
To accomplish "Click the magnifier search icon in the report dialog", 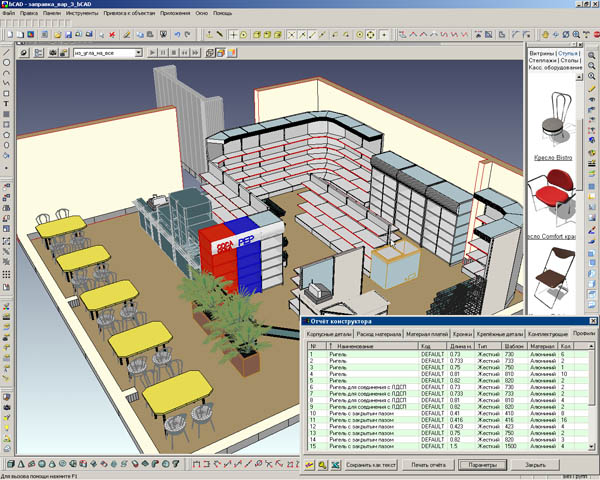I will 323,465.
